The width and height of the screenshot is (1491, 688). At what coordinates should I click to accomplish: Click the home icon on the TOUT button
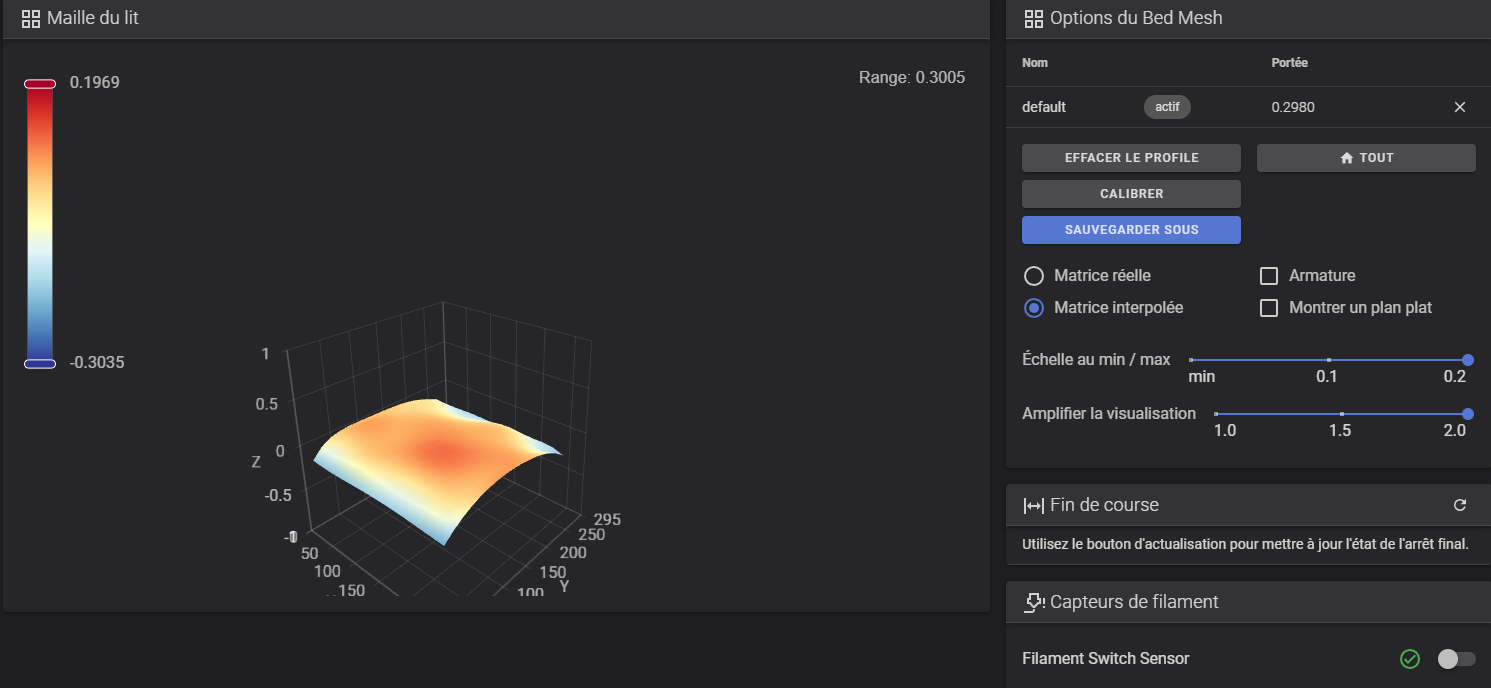[x=1346, y=158]
